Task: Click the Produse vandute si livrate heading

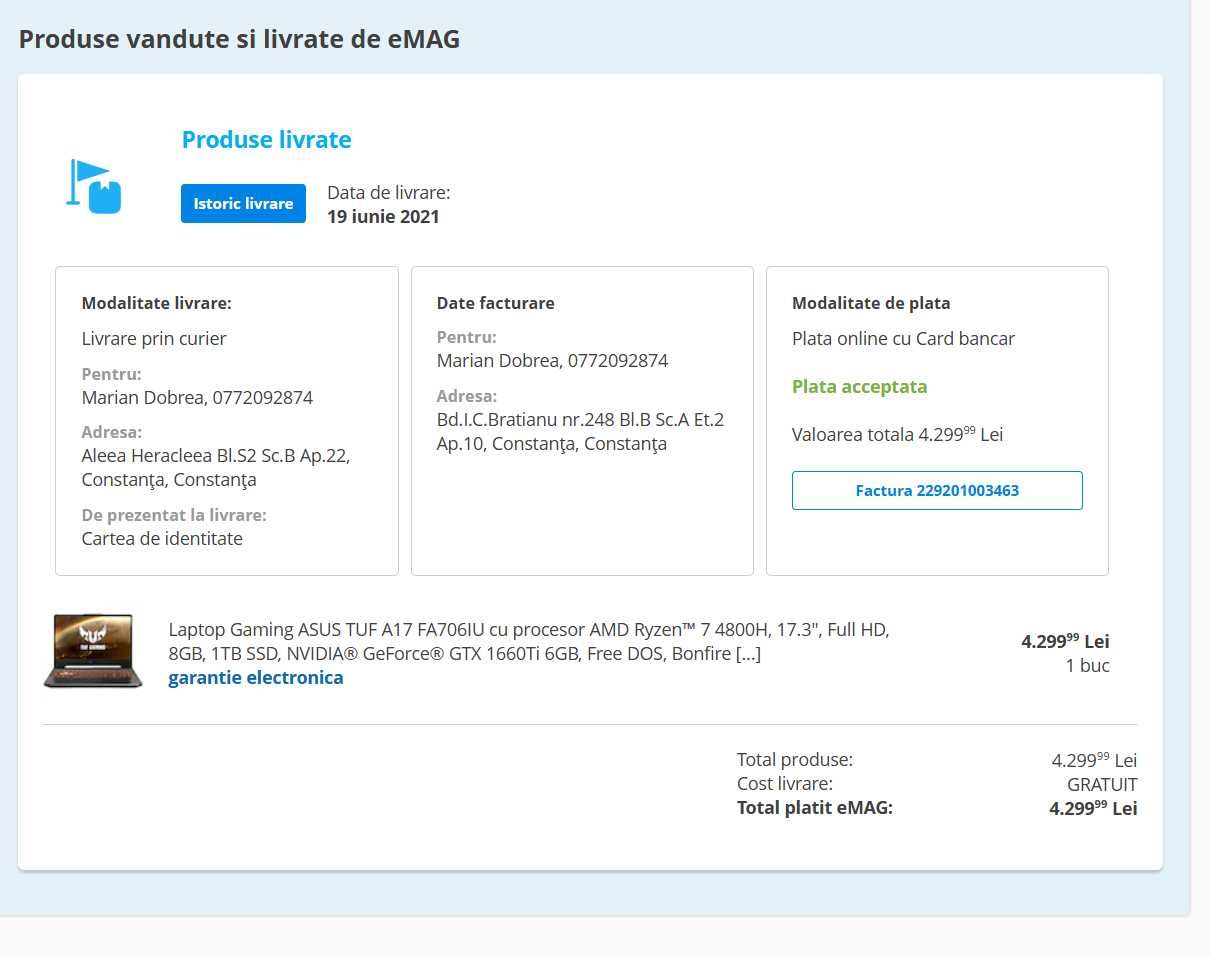Action: click(x=240, y=39)
